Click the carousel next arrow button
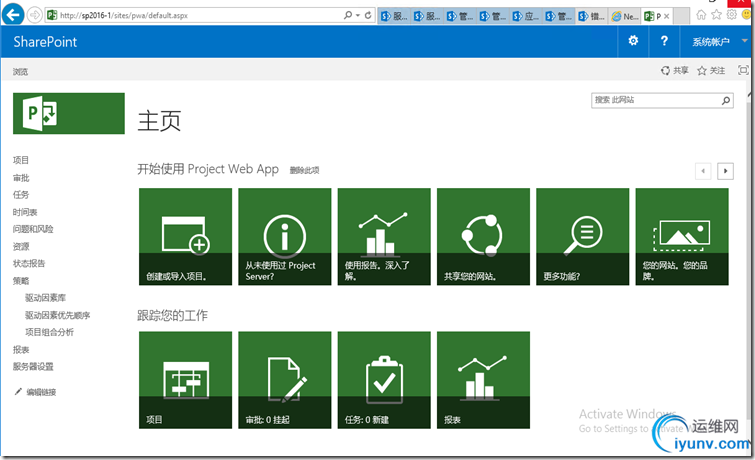Screen dimensions: 755x460 pos(725,171)
